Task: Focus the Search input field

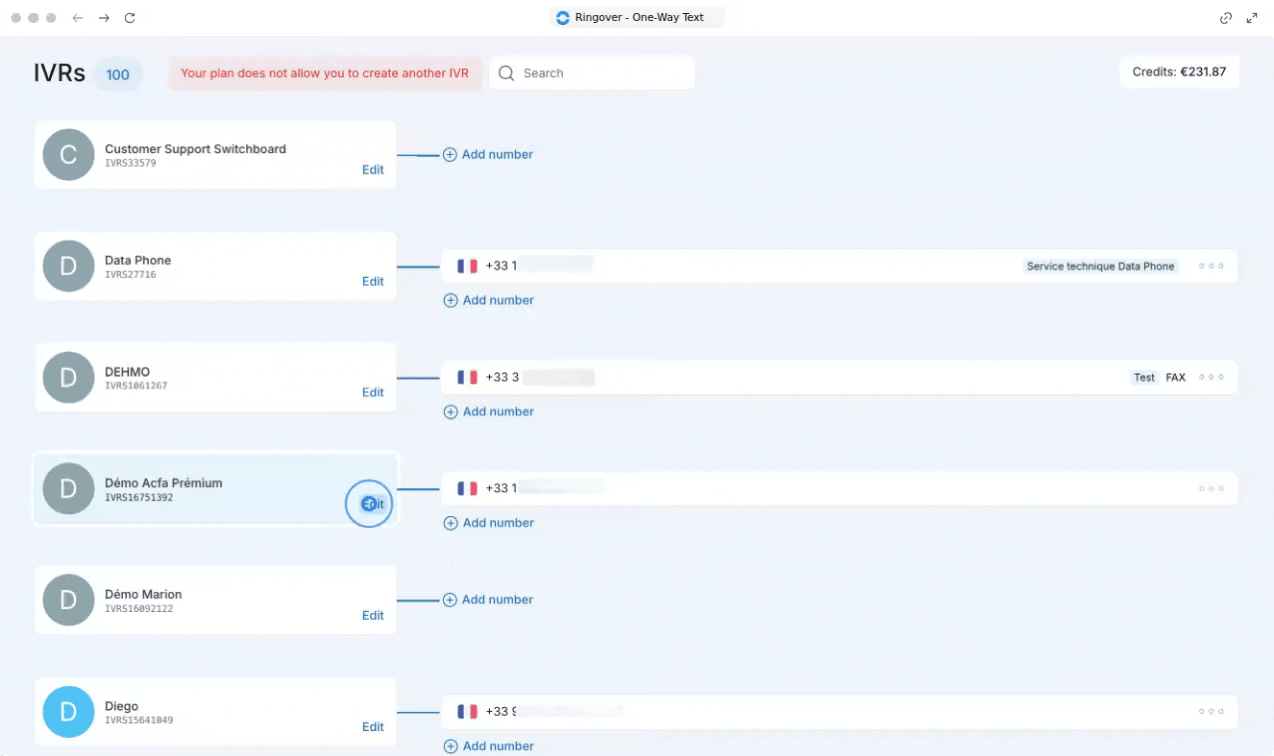Action: click(x=592, y=73)
